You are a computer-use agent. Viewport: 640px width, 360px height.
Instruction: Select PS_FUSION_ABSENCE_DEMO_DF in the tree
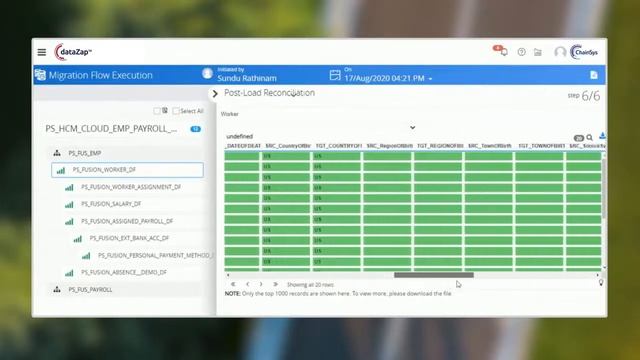click(x=124, y=272)
